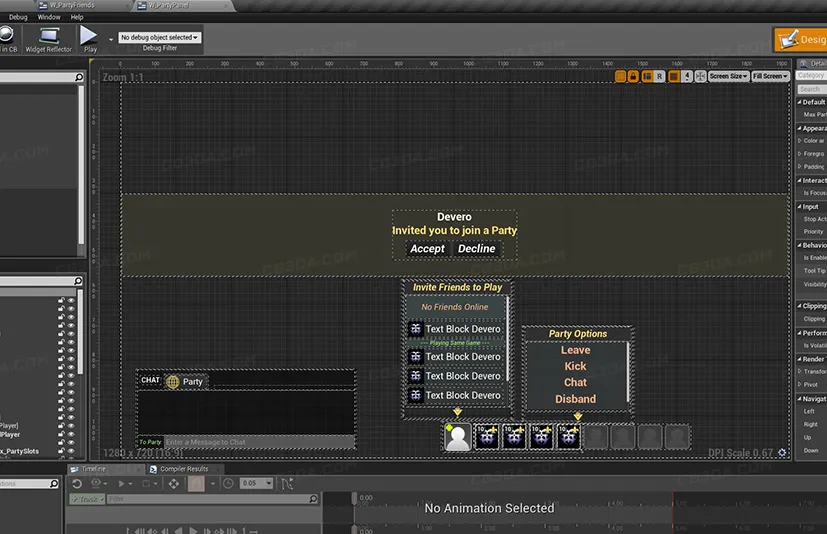Open the Play options dropdown arrow

(111, 40)
